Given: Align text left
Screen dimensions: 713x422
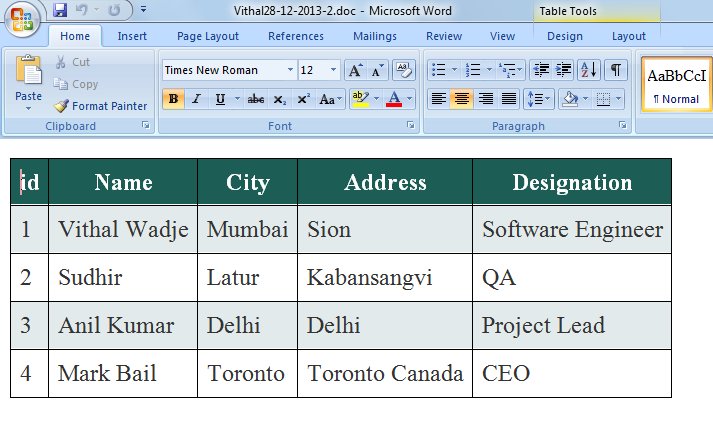Looking at the screenshot, I should pyautogui.click(x=439, y=99).
